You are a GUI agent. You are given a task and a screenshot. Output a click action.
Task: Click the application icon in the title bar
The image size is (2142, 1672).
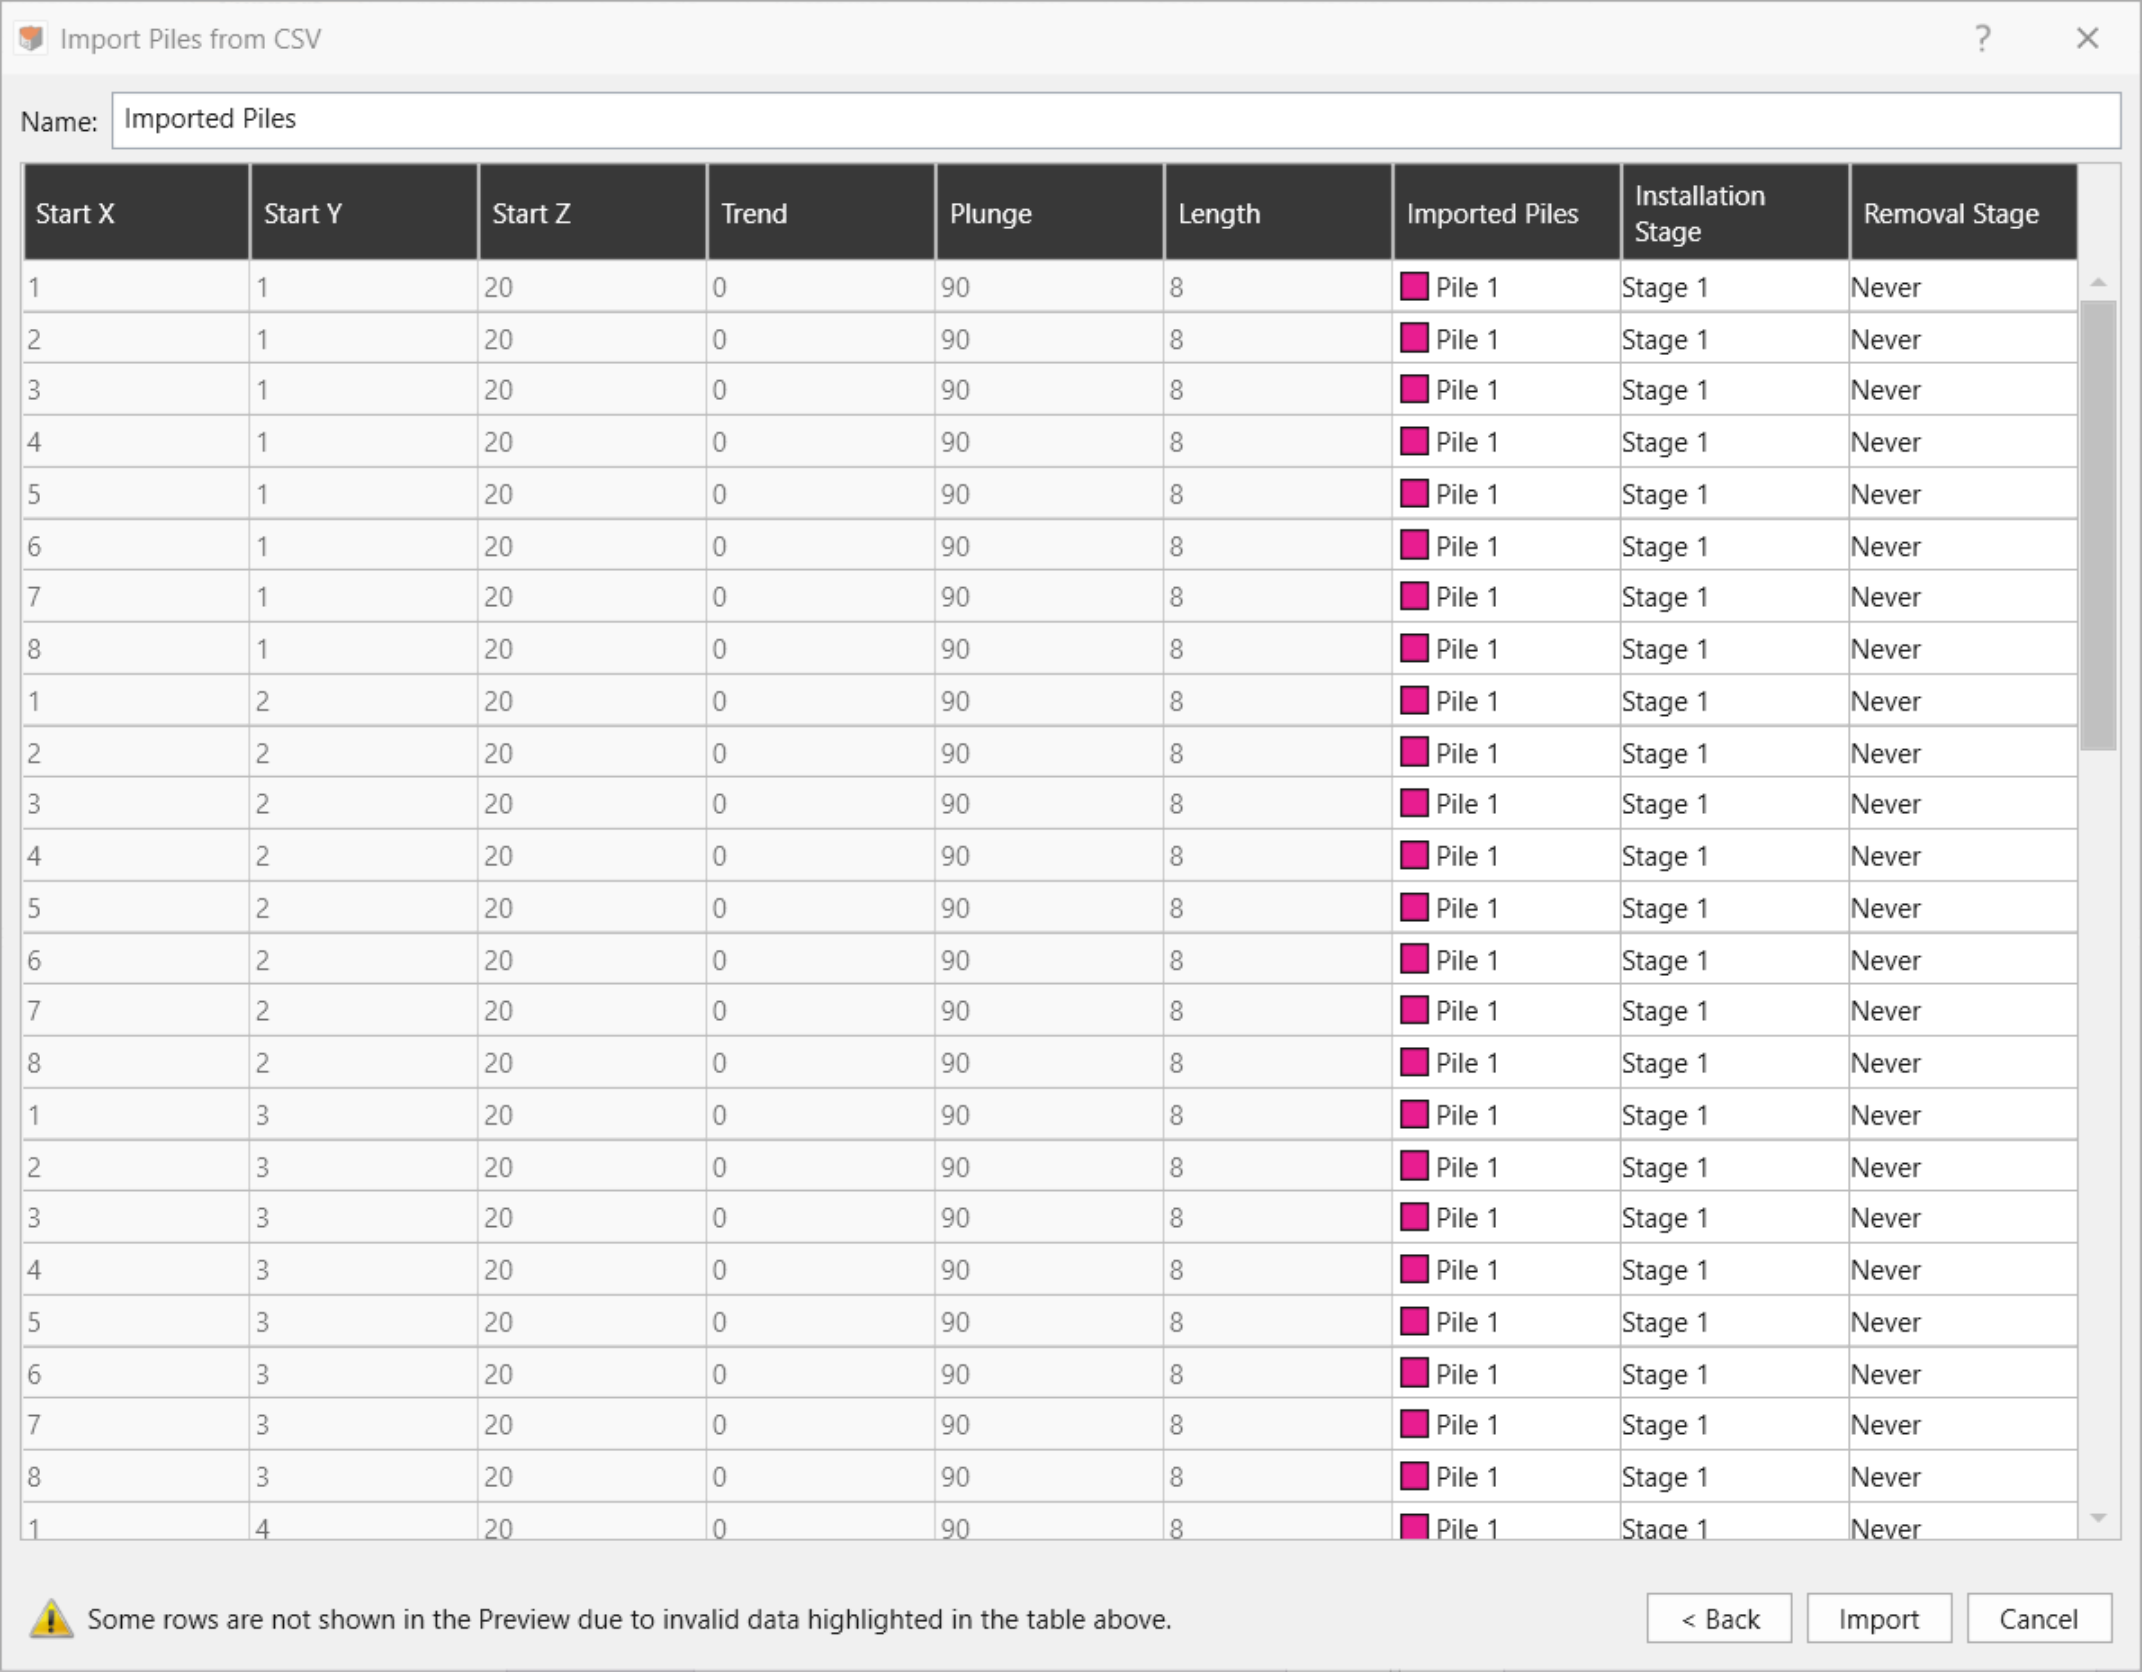(31, 38)
